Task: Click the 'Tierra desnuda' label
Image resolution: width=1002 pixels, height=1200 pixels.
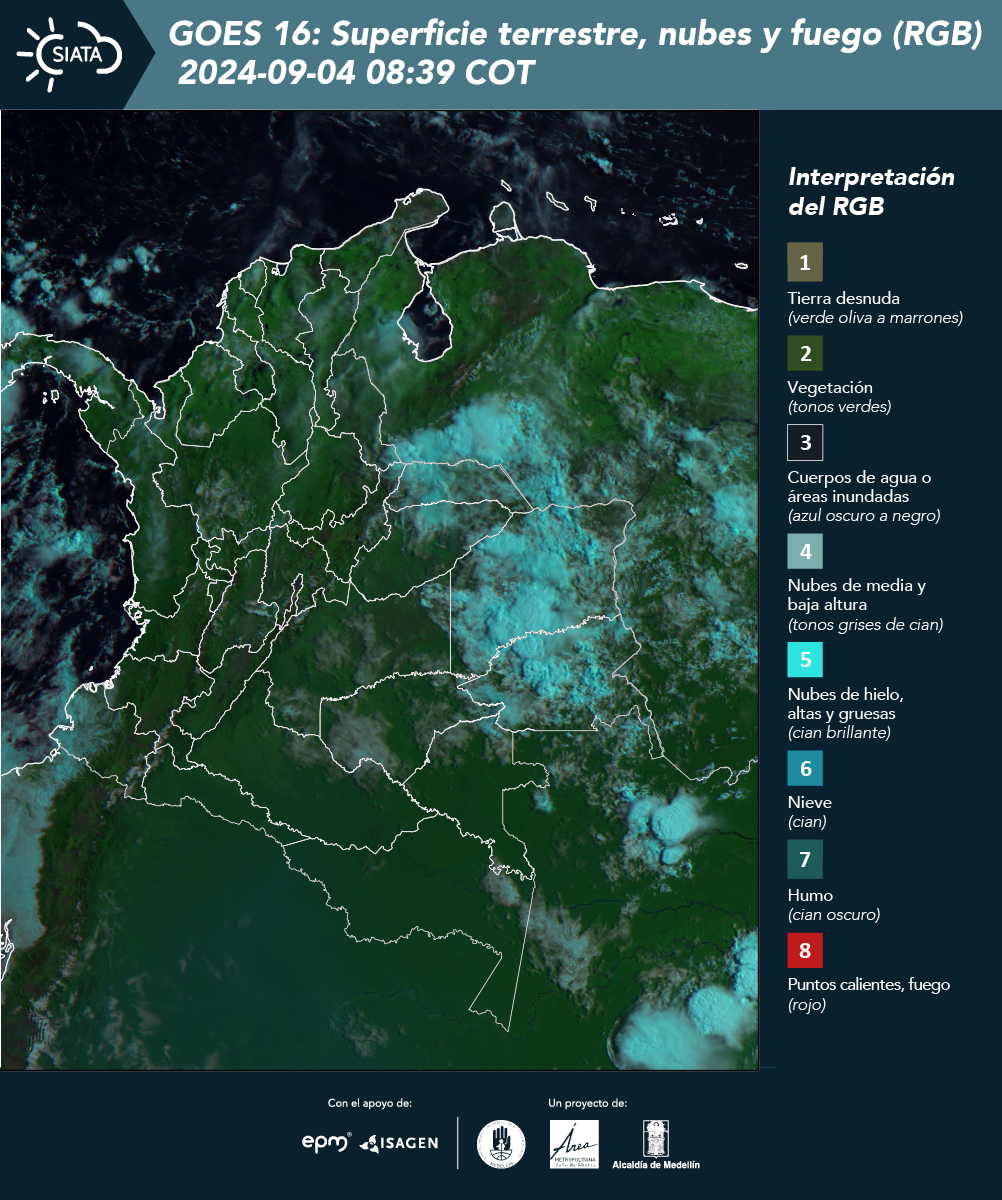Action: coord(843,298)
